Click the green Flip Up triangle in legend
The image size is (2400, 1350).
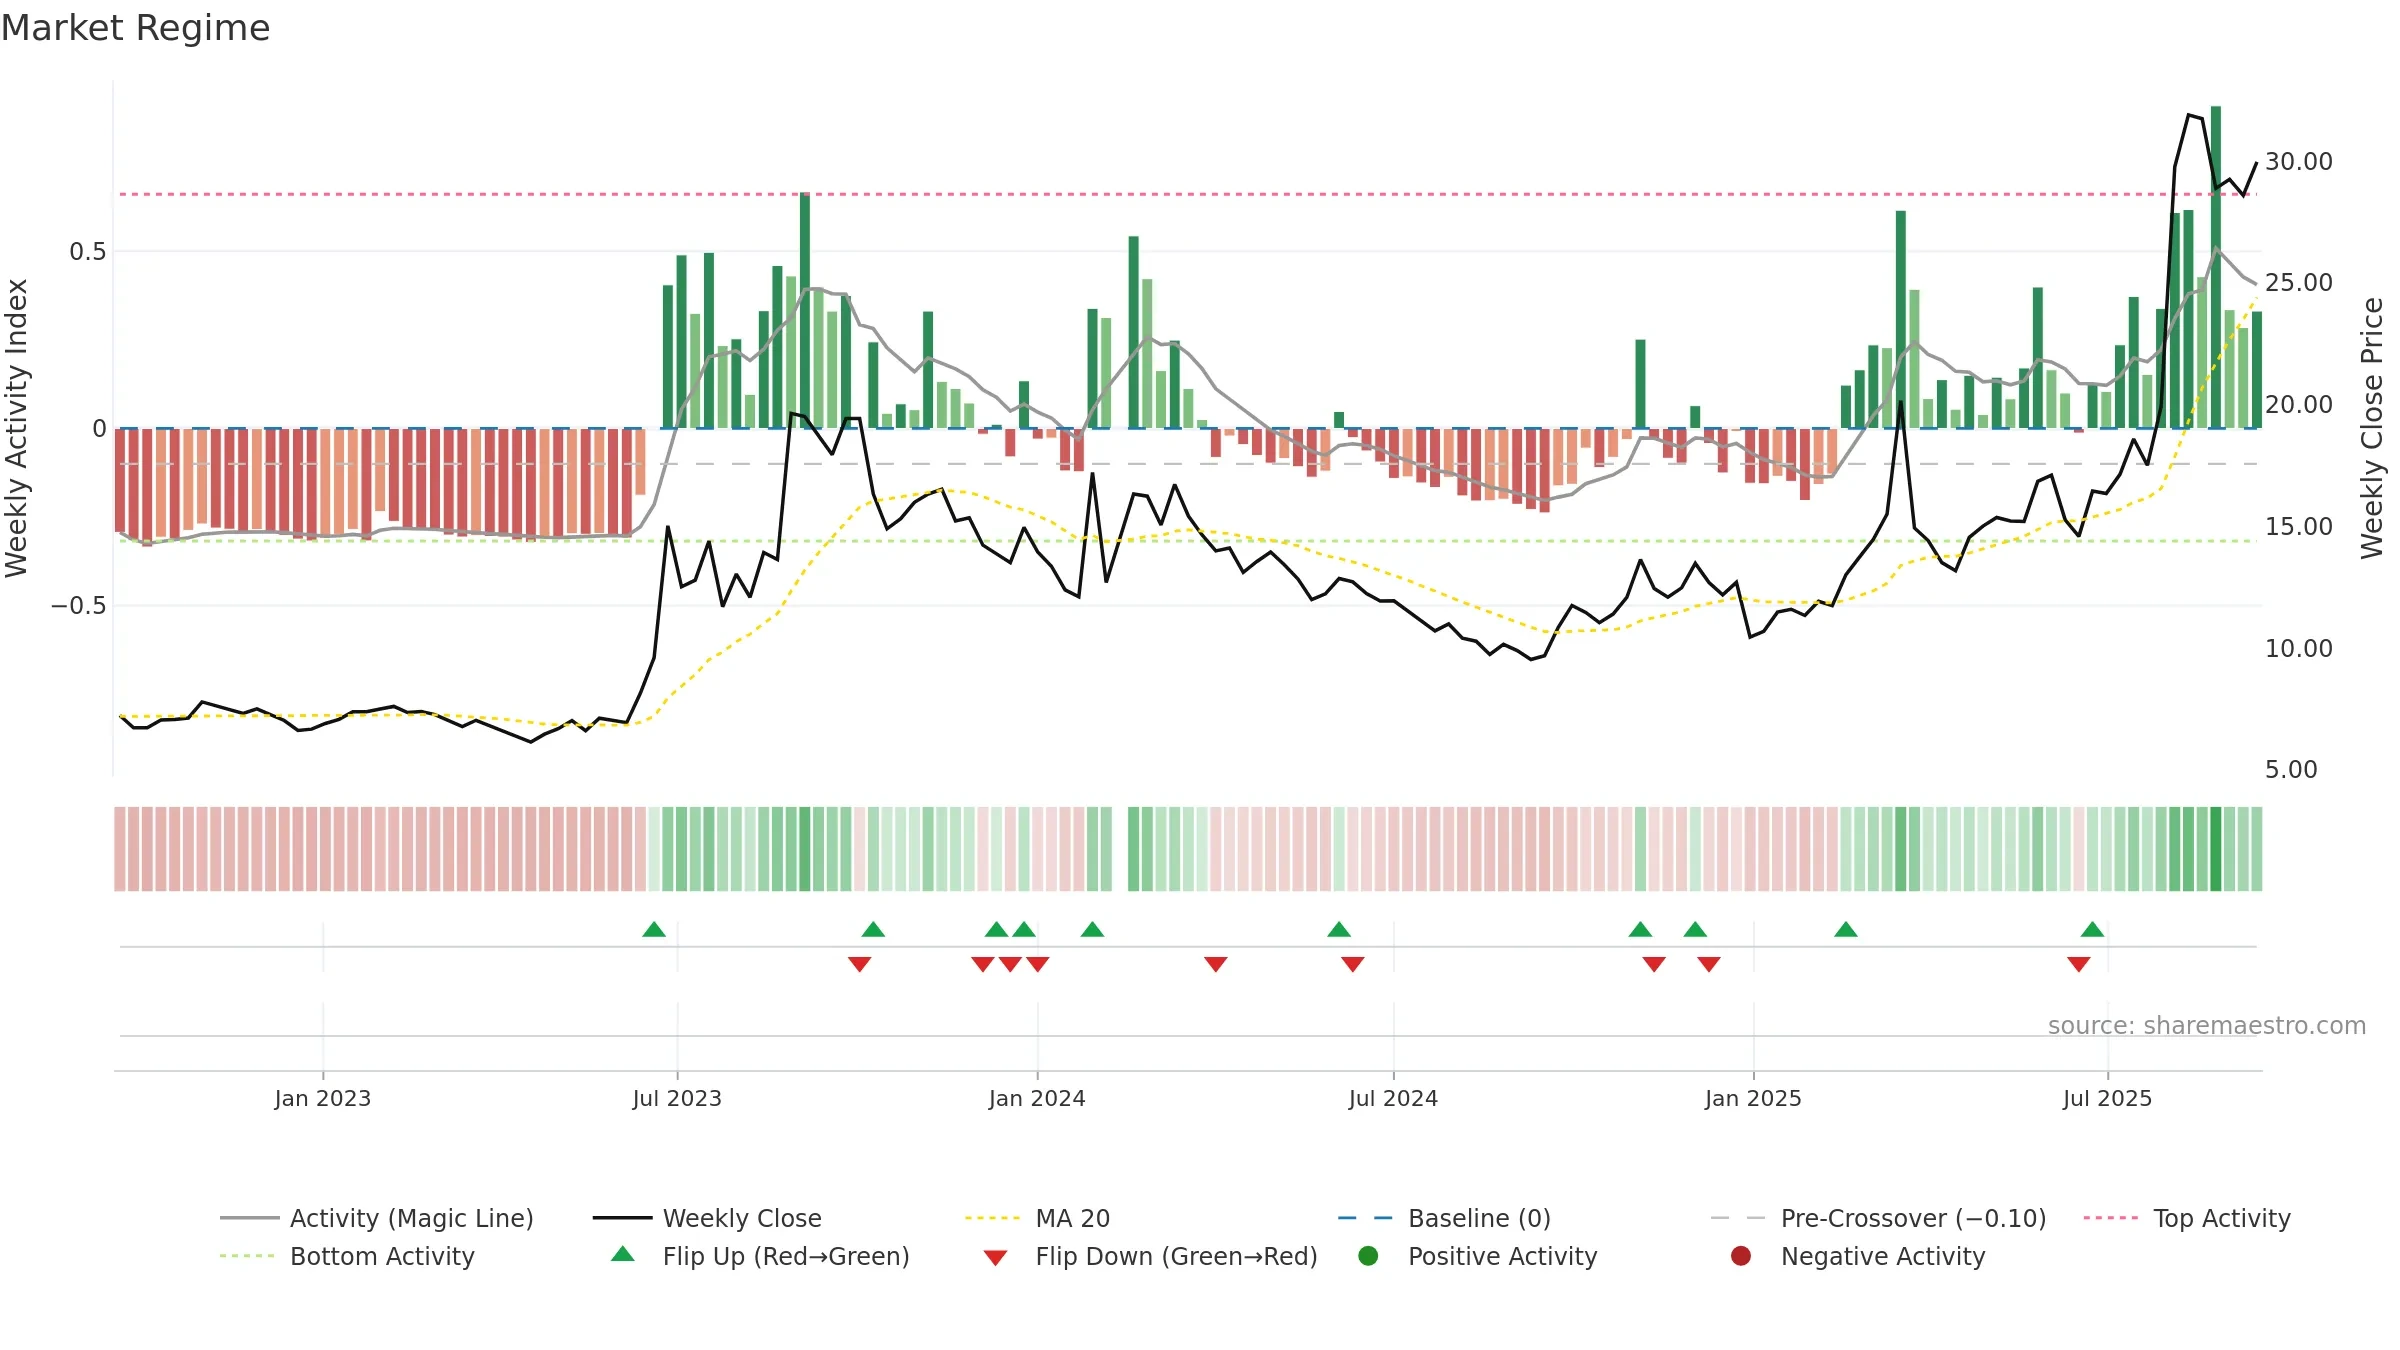[x=623, y=1254]
